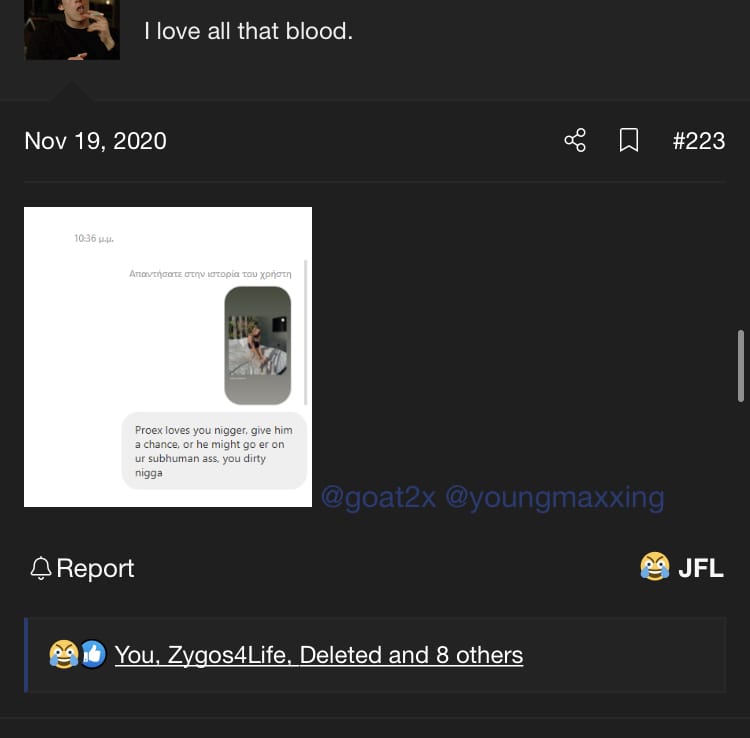
Task: Click the page scrollbar thumb
Action: tap(740, 366)
